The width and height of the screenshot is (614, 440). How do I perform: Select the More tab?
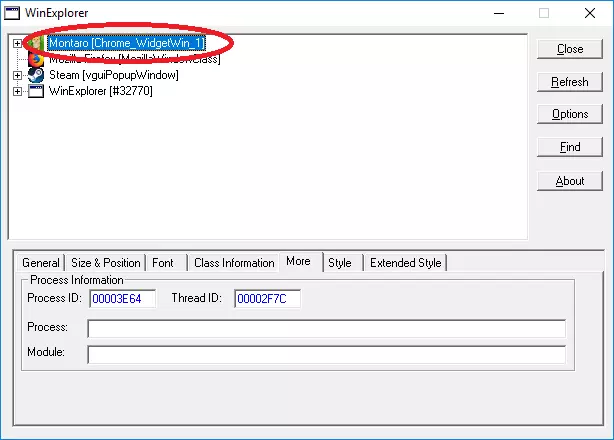point(301,261)
